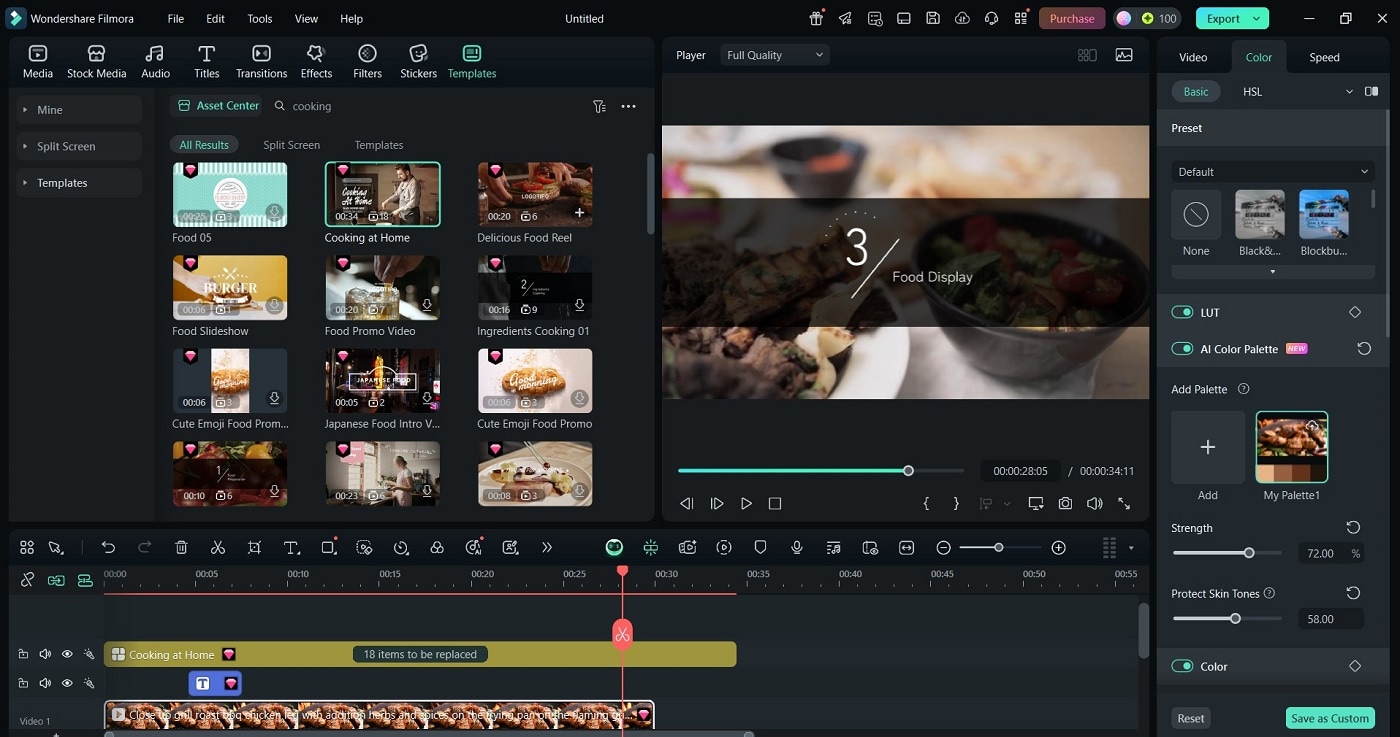
Task: Click the split scissors tool in toolbar
Action: pos(217,547)
